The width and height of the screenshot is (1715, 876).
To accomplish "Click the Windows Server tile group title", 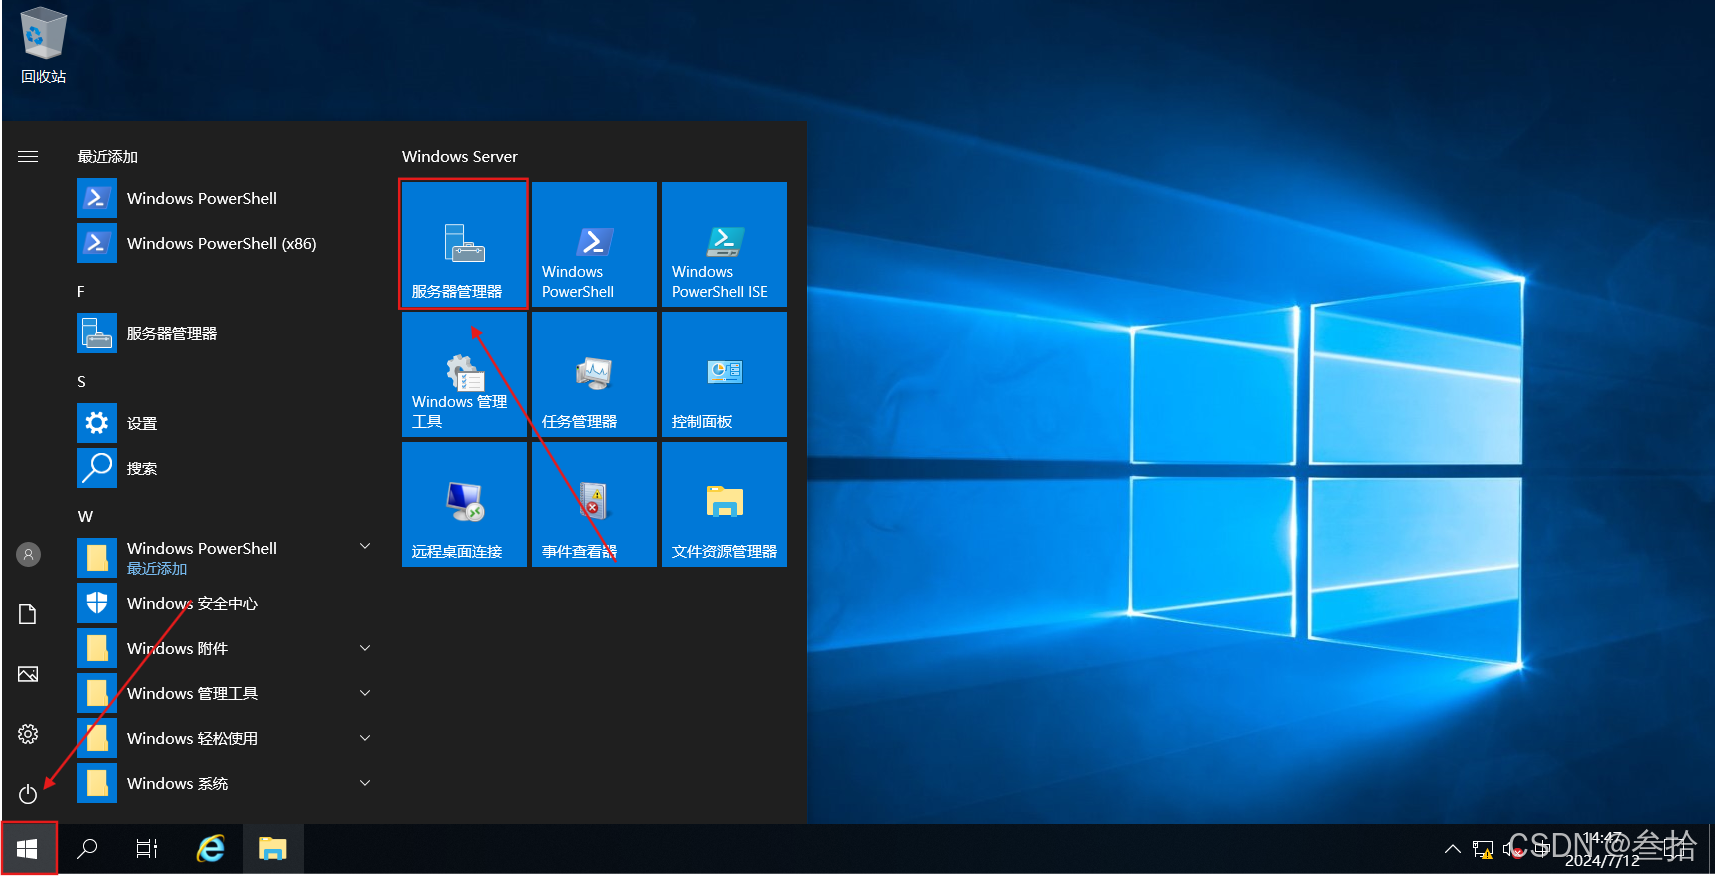I will coord(460,156).
